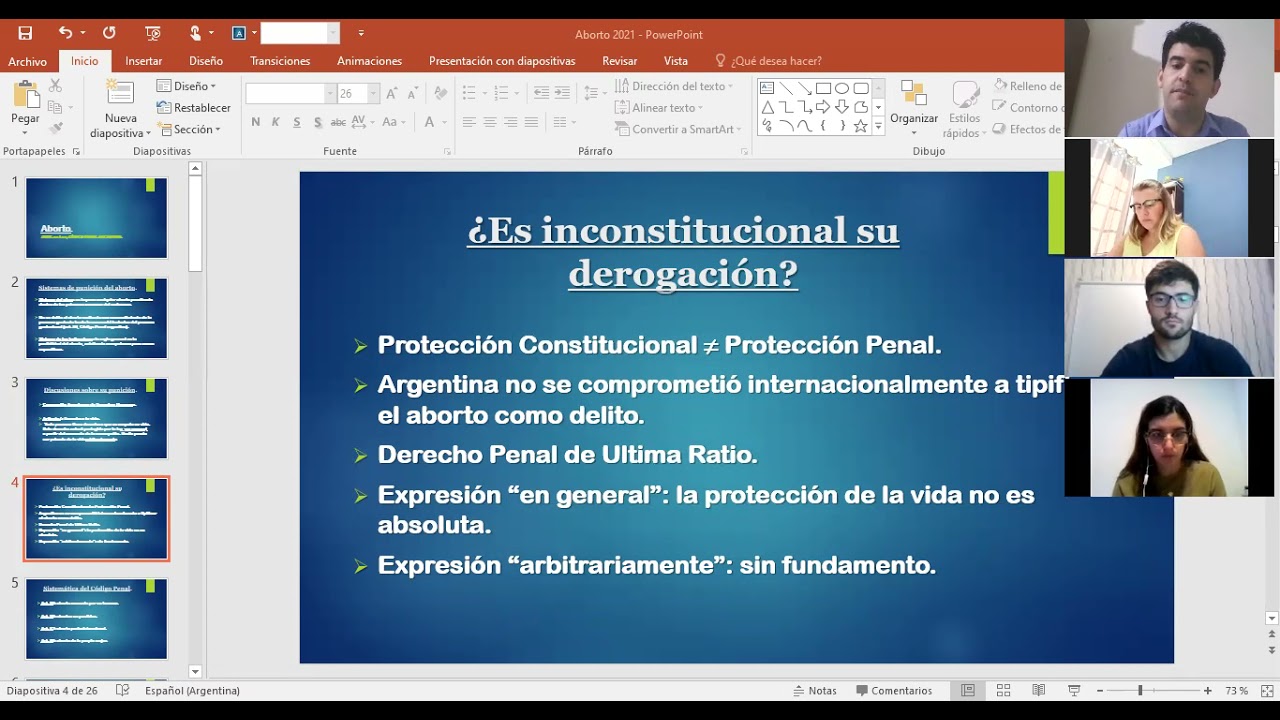Toggle strikethrough (abc) formatting
Viewport: 1280px width, 720px height.
tap(338, 122)
